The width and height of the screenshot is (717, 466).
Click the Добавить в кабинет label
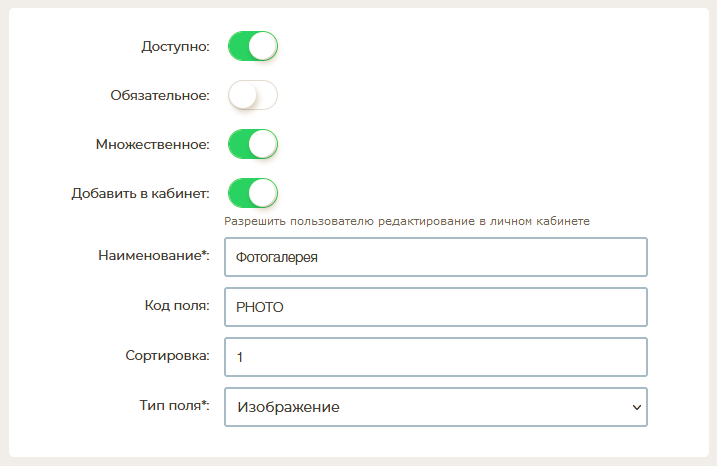(140, 192)
